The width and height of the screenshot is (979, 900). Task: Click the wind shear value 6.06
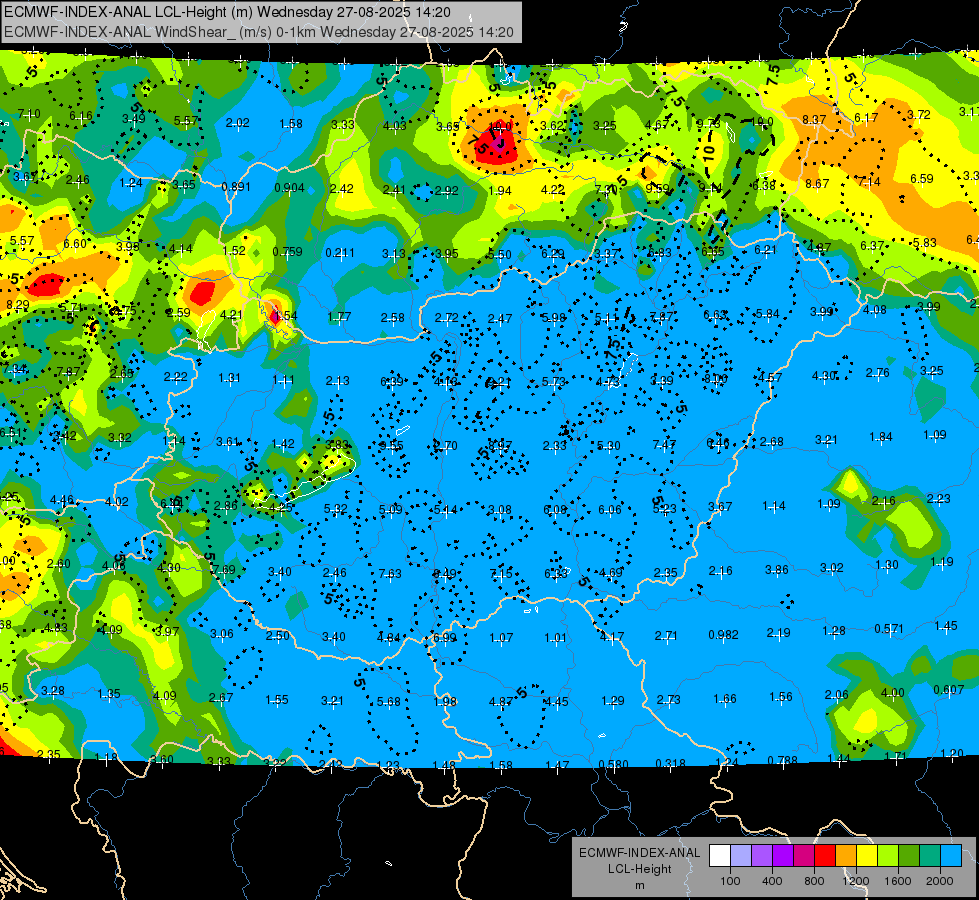609,510
